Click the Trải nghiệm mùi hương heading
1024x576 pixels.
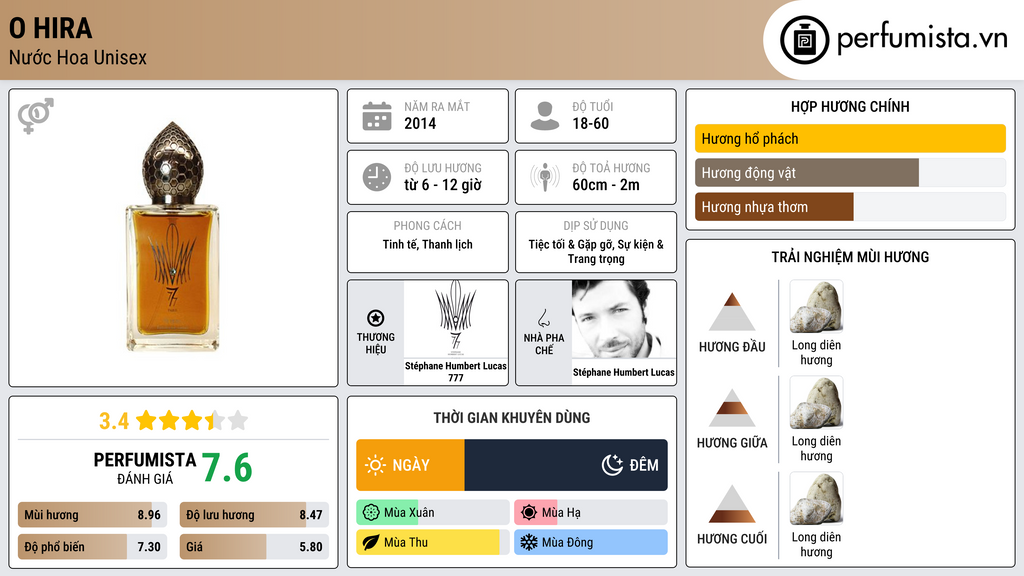(x=850, y=257)
